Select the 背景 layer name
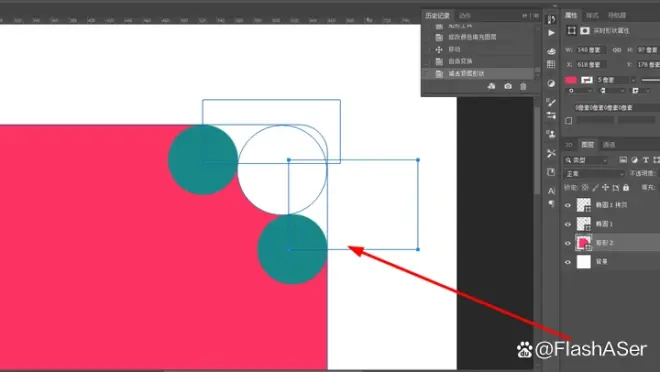660x372 pixels. [601, 262]
